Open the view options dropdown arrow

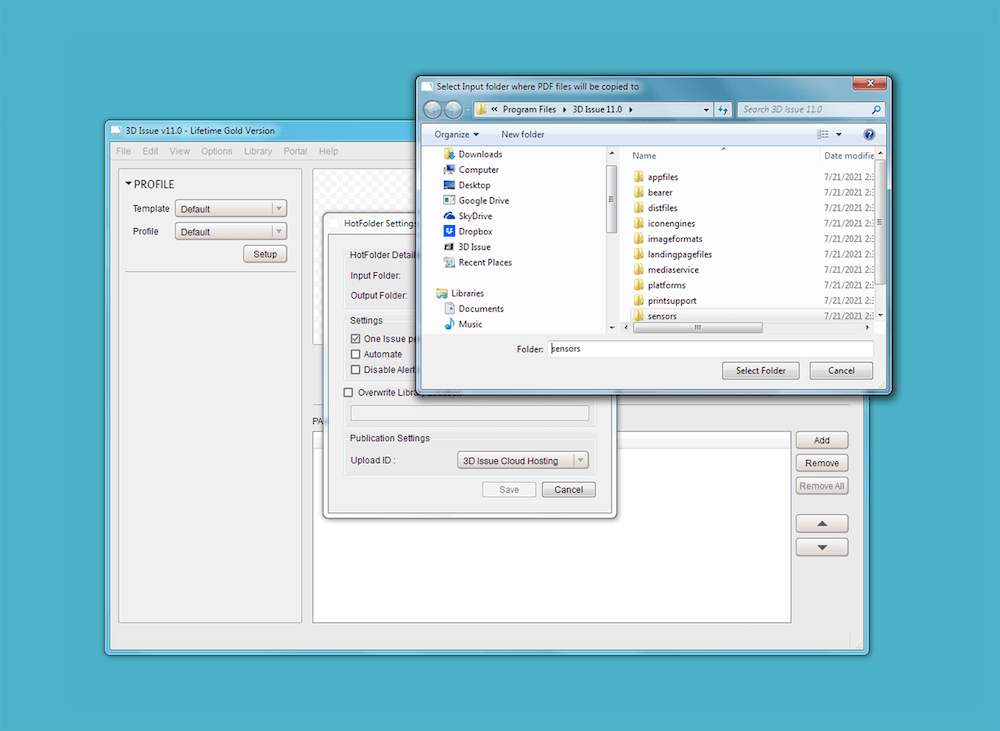(839, 135)
